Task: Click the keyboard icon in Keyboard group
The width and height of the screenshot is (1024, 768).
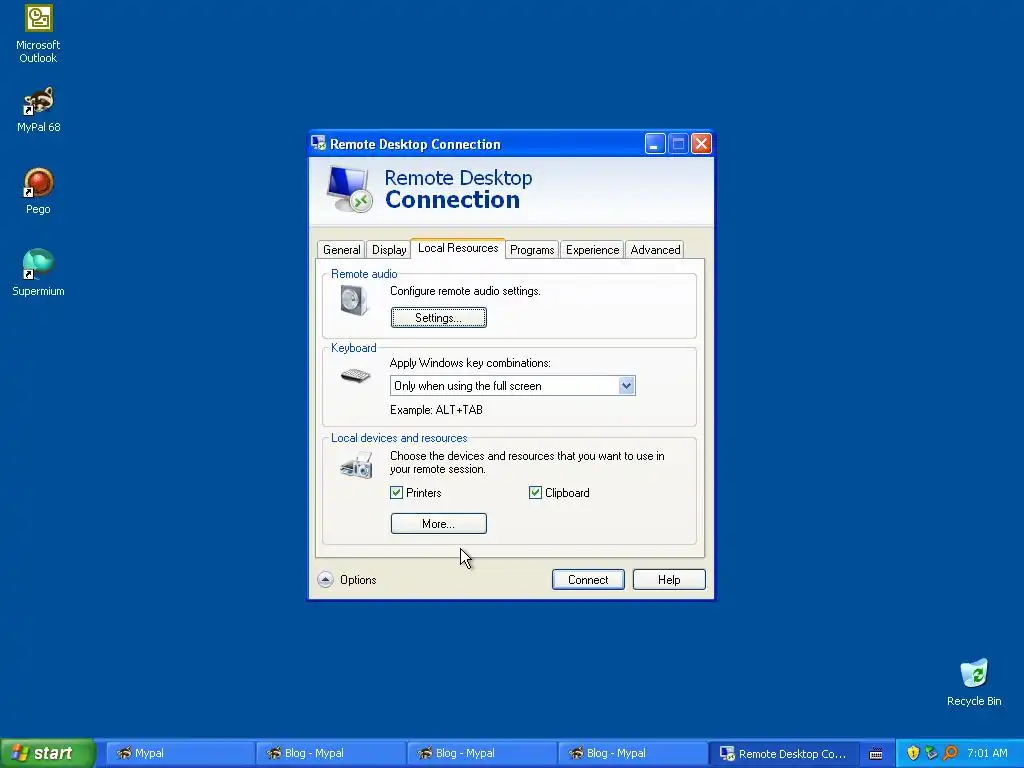Action: tap(355, 376)
